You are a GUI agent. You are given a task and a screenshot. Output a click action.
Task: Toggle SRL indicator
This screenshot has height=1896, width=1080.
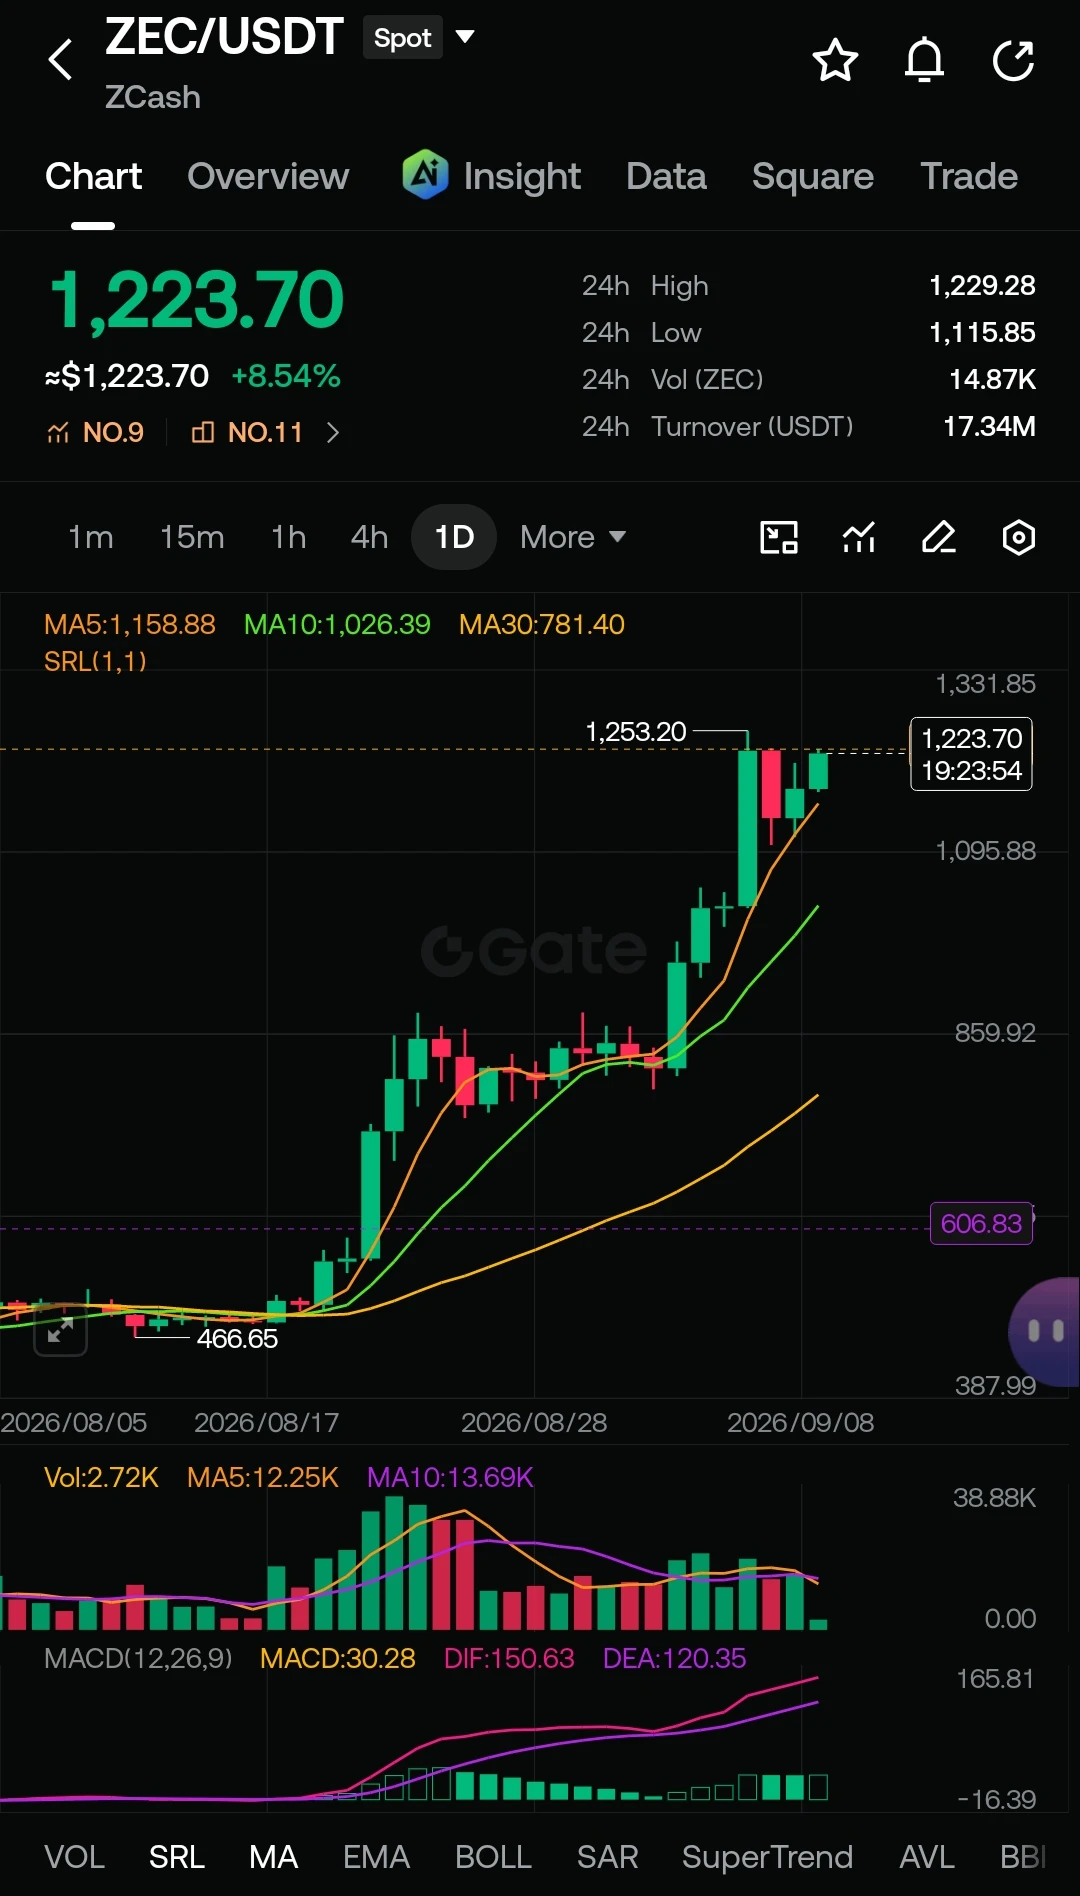point(177,1857)
